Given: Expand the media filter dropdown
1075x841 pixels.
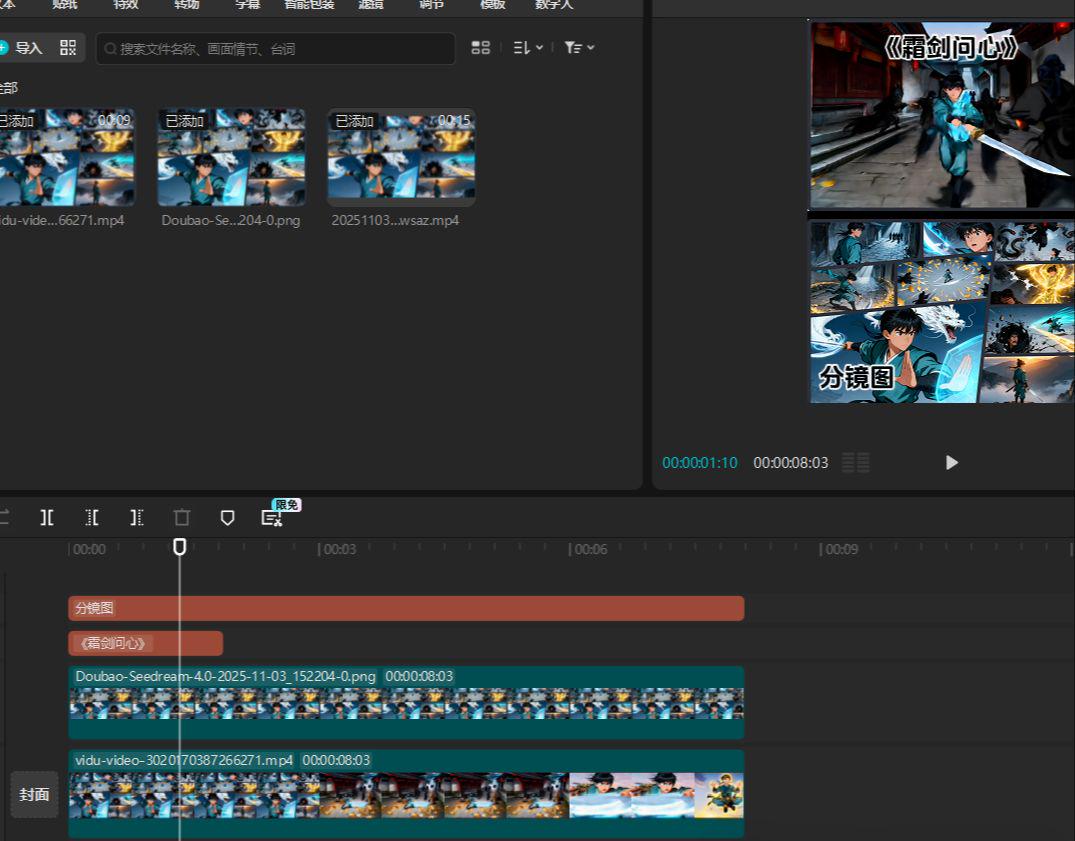Looking at the screenshot, I should (x=578, y=48).
